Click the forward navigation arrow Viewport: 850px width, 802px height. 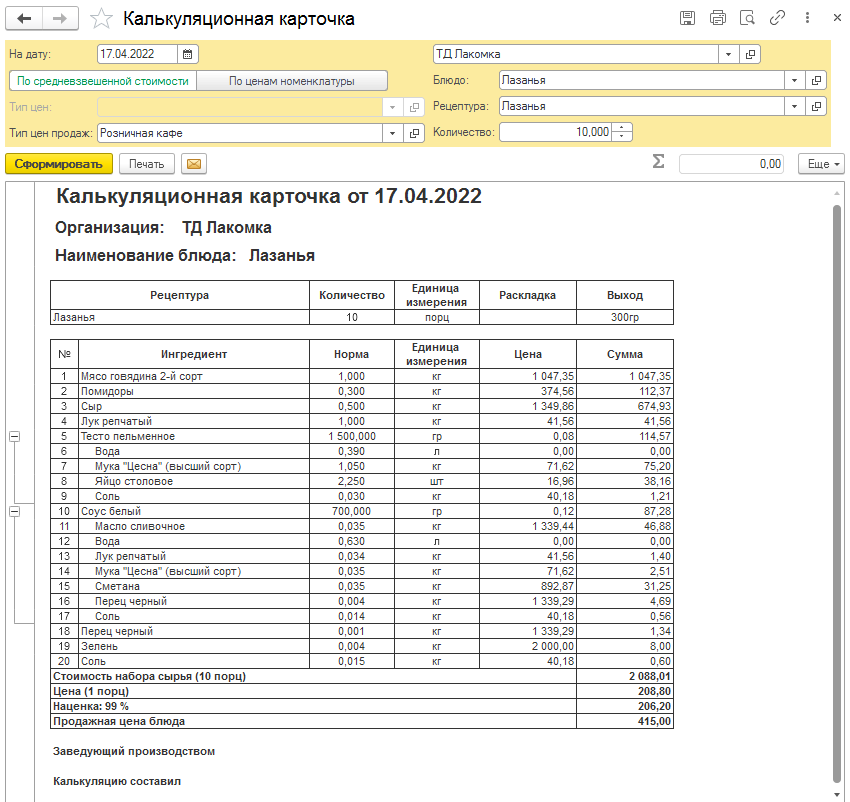(60, 19)
